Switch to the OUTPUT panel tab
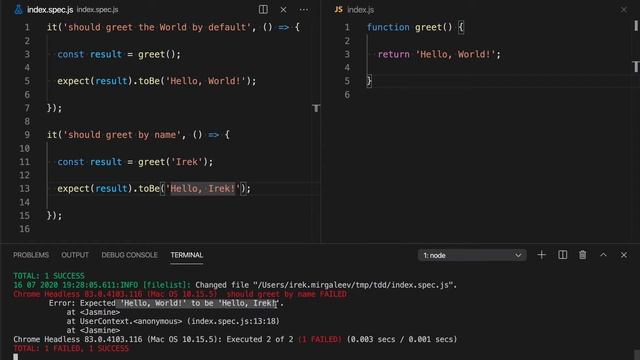640x360 pixels. [75, 255]
